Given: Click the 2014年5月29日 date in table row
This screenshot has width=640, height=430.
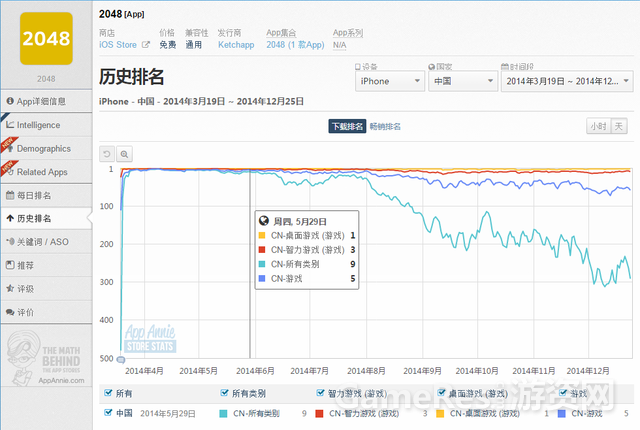Looking at the screenshot, I should coord(168,414).
